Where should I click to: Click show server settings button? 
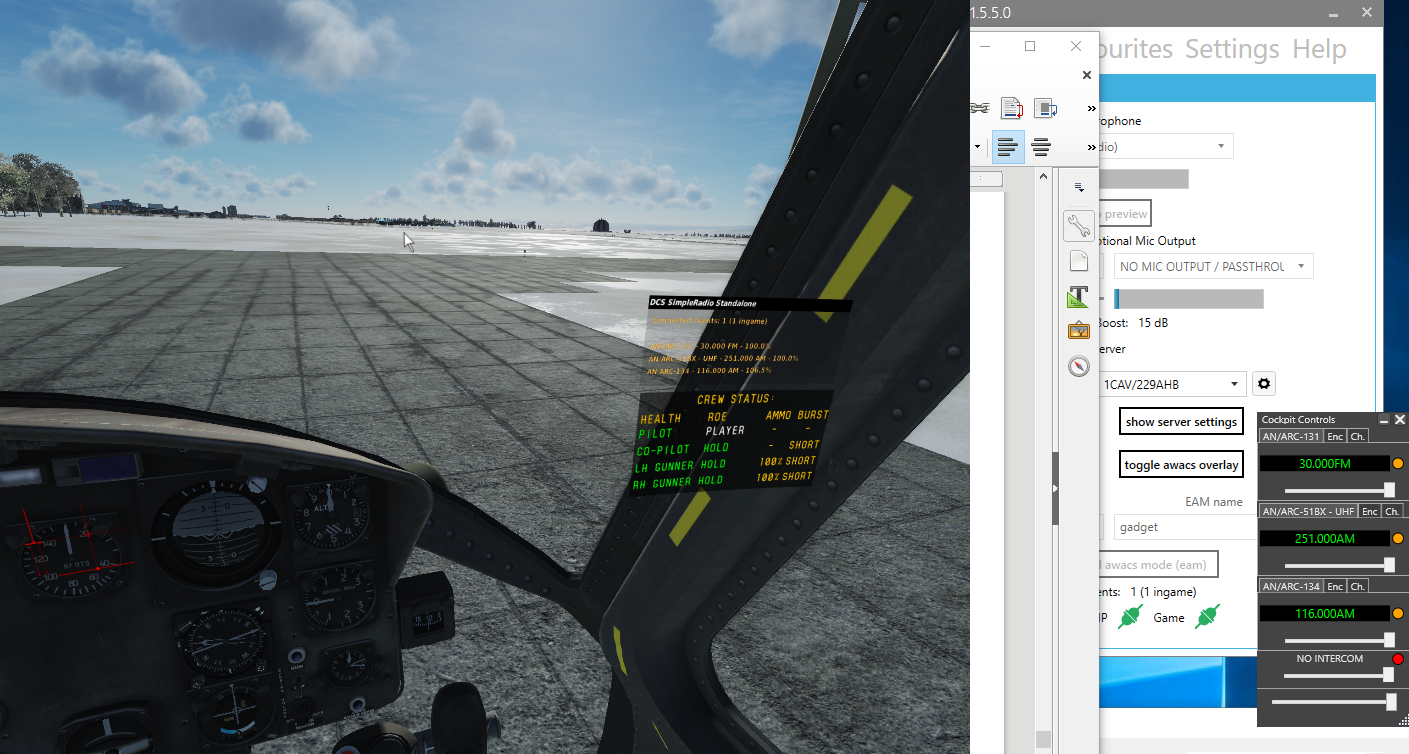[x=1181, y=421]
